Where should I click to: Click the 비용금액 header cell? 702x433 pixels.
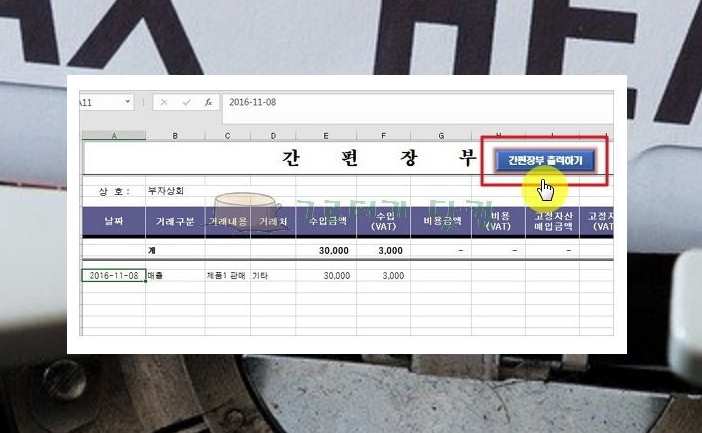(x=441, y=221)
